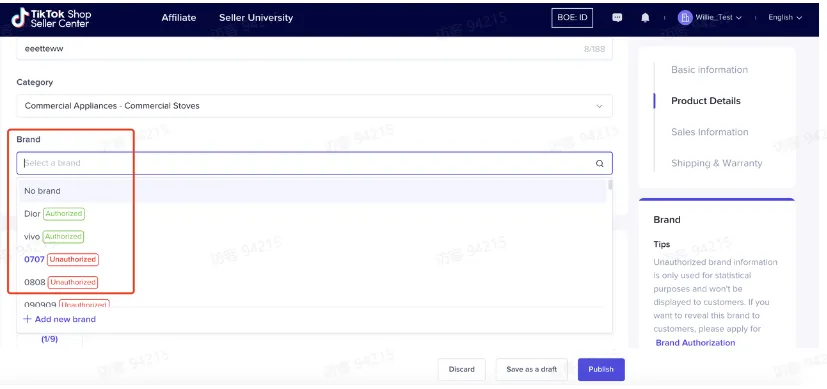Choose the vivo brand option
827x389 pixels.
[312, 237]
